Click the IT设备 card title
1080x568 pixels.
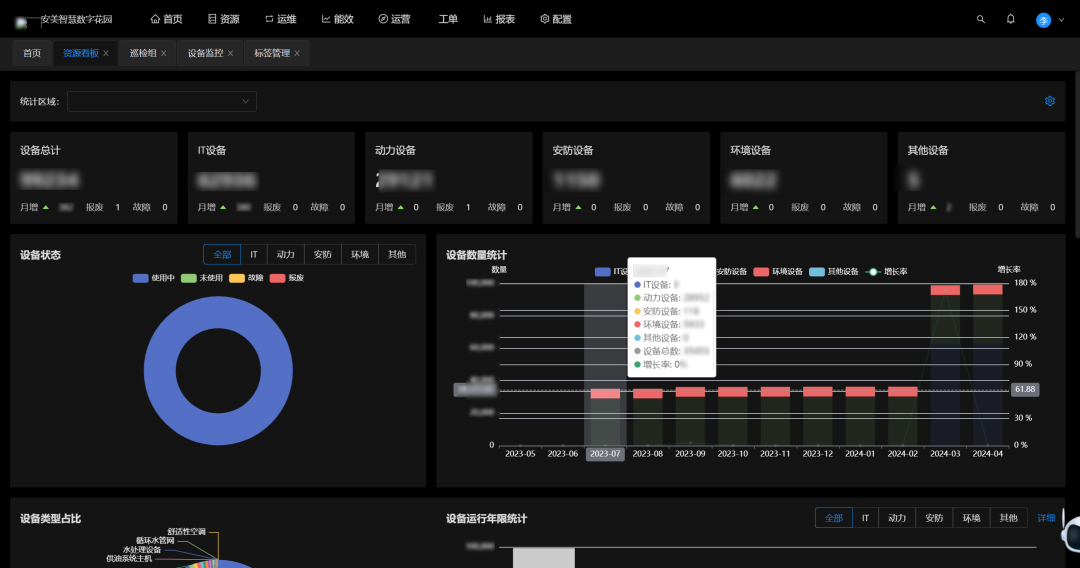211,150
